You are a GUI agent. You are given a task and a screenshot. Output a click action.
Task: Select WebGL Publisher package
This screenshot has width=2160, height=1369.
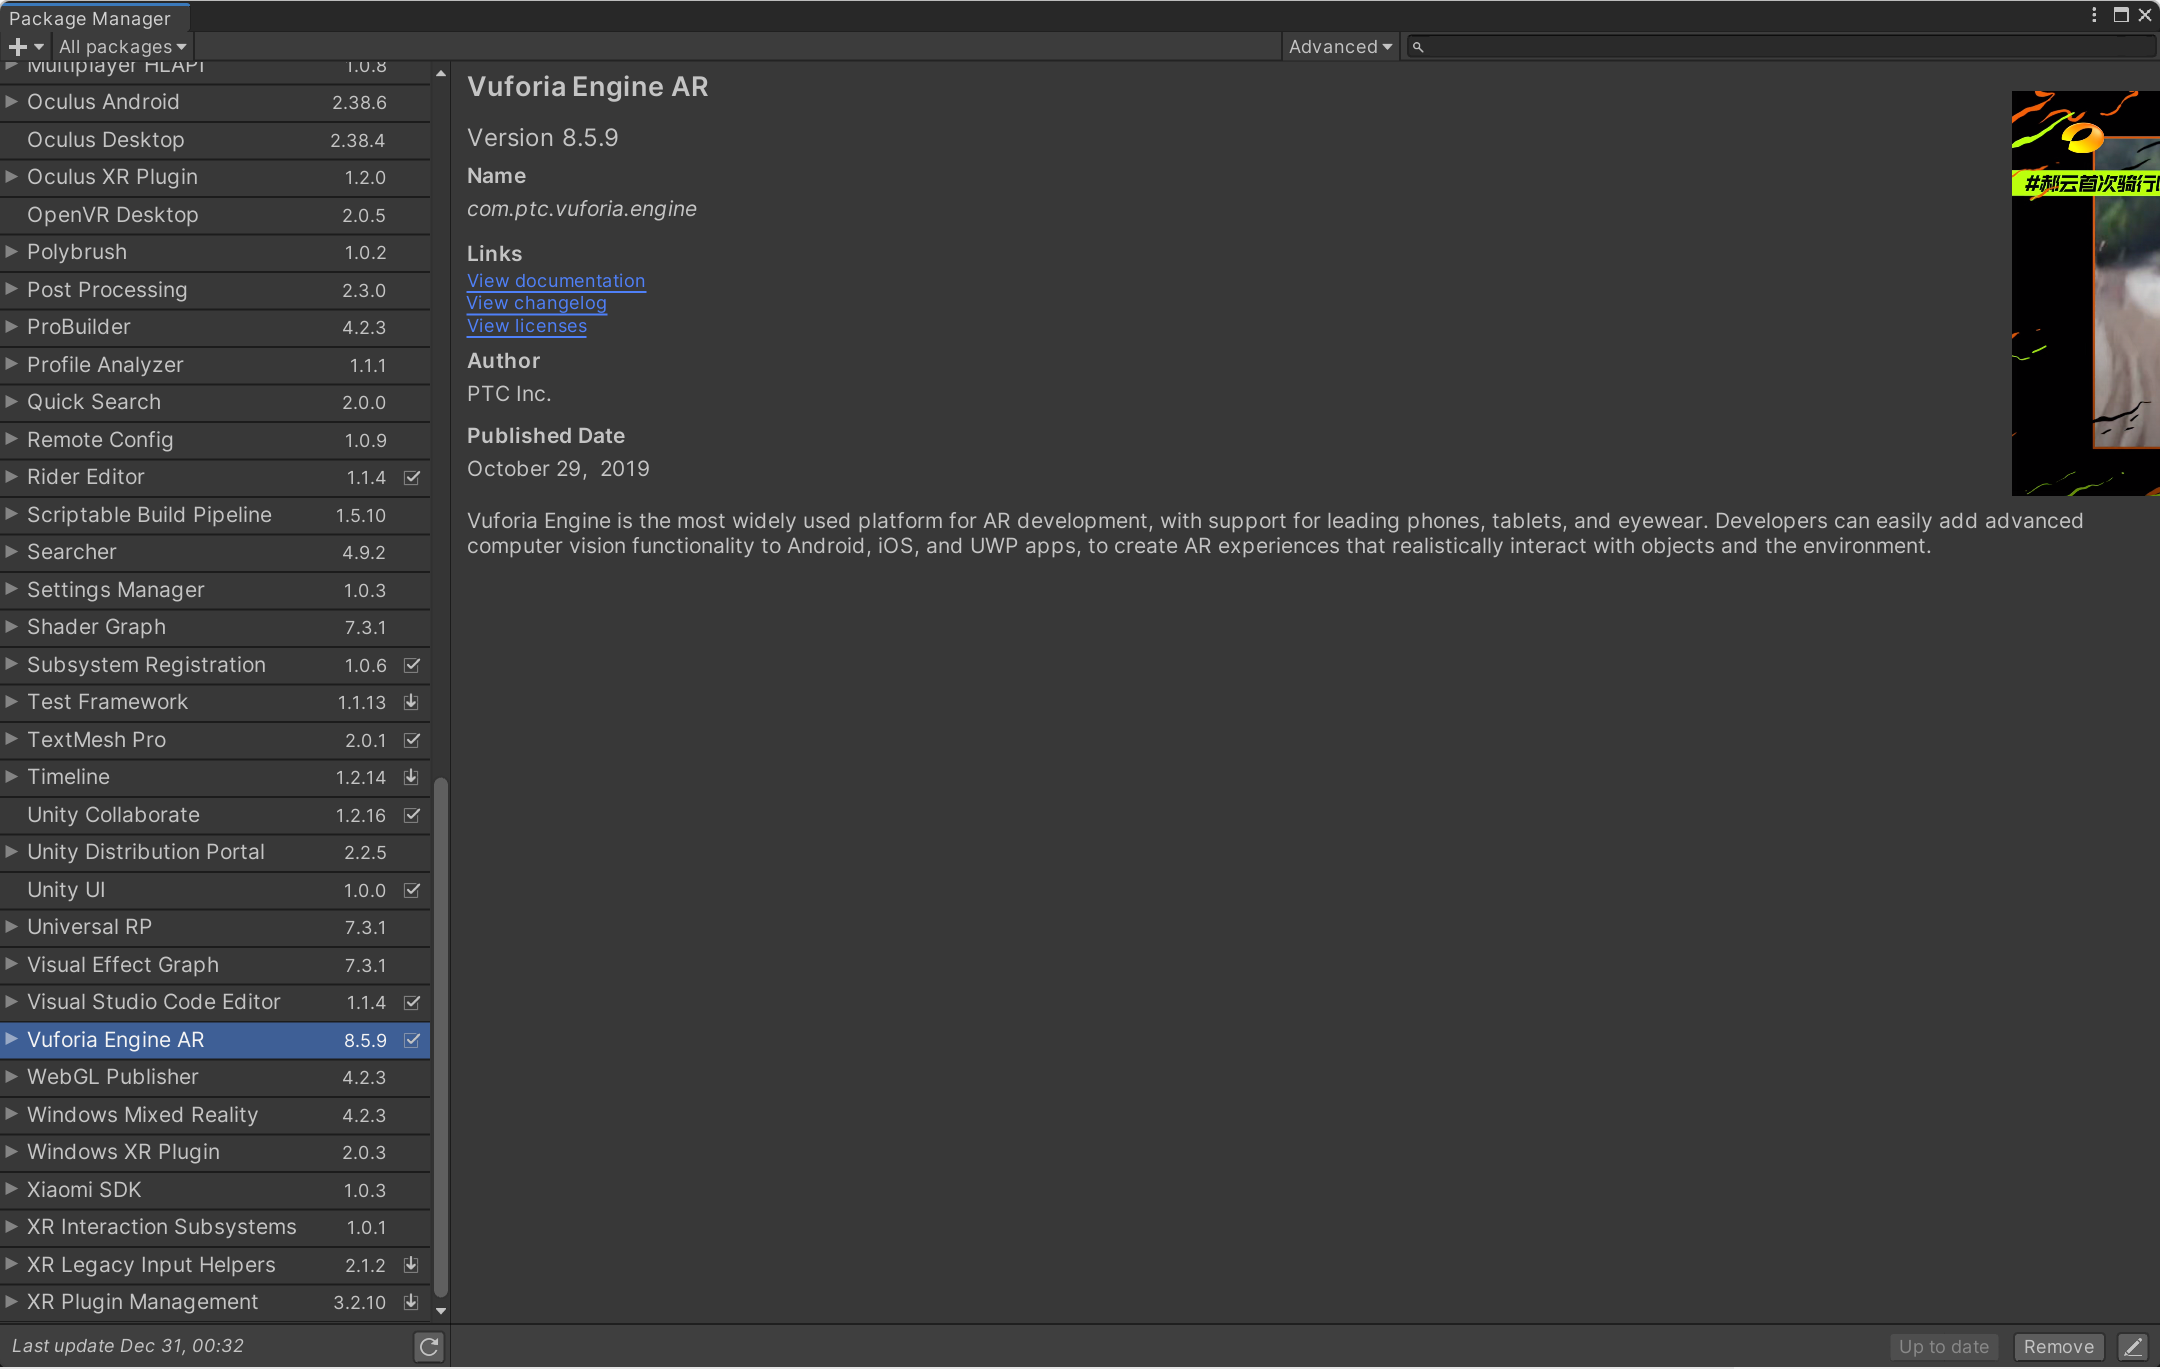click(x=215, y=1077)
